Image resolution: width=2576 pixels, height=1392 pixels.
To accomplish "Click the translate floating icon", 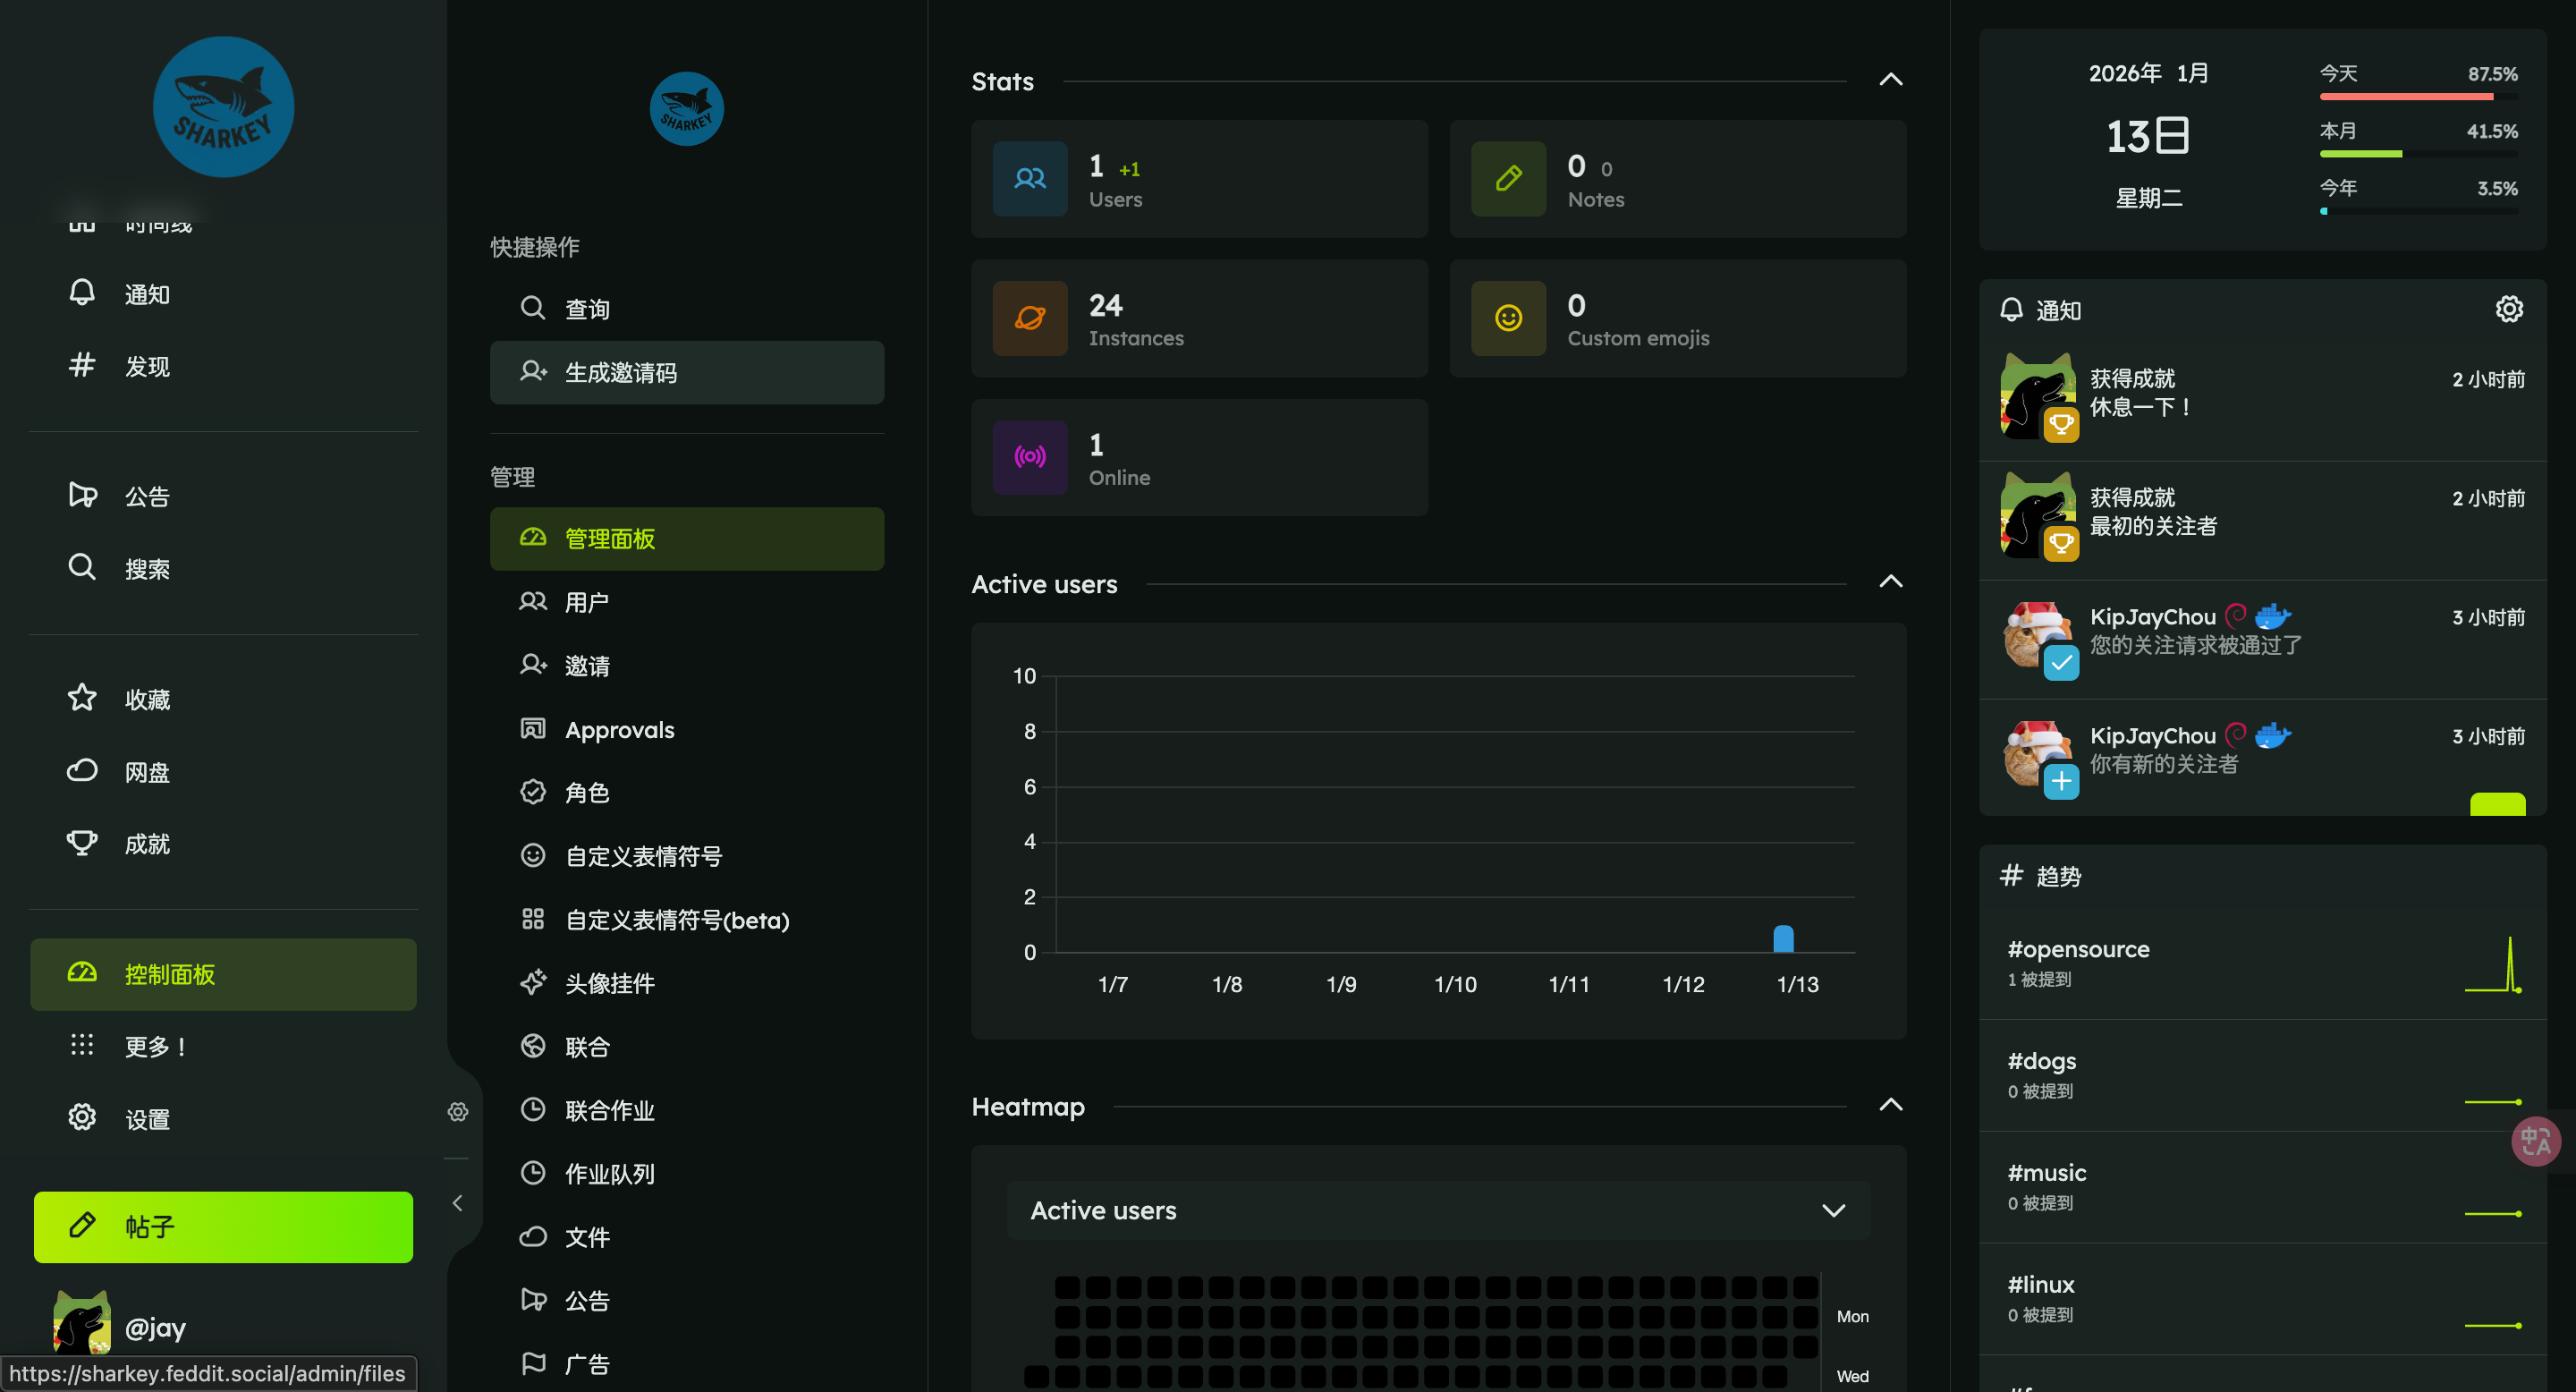I will [x=2535, y=1141].
